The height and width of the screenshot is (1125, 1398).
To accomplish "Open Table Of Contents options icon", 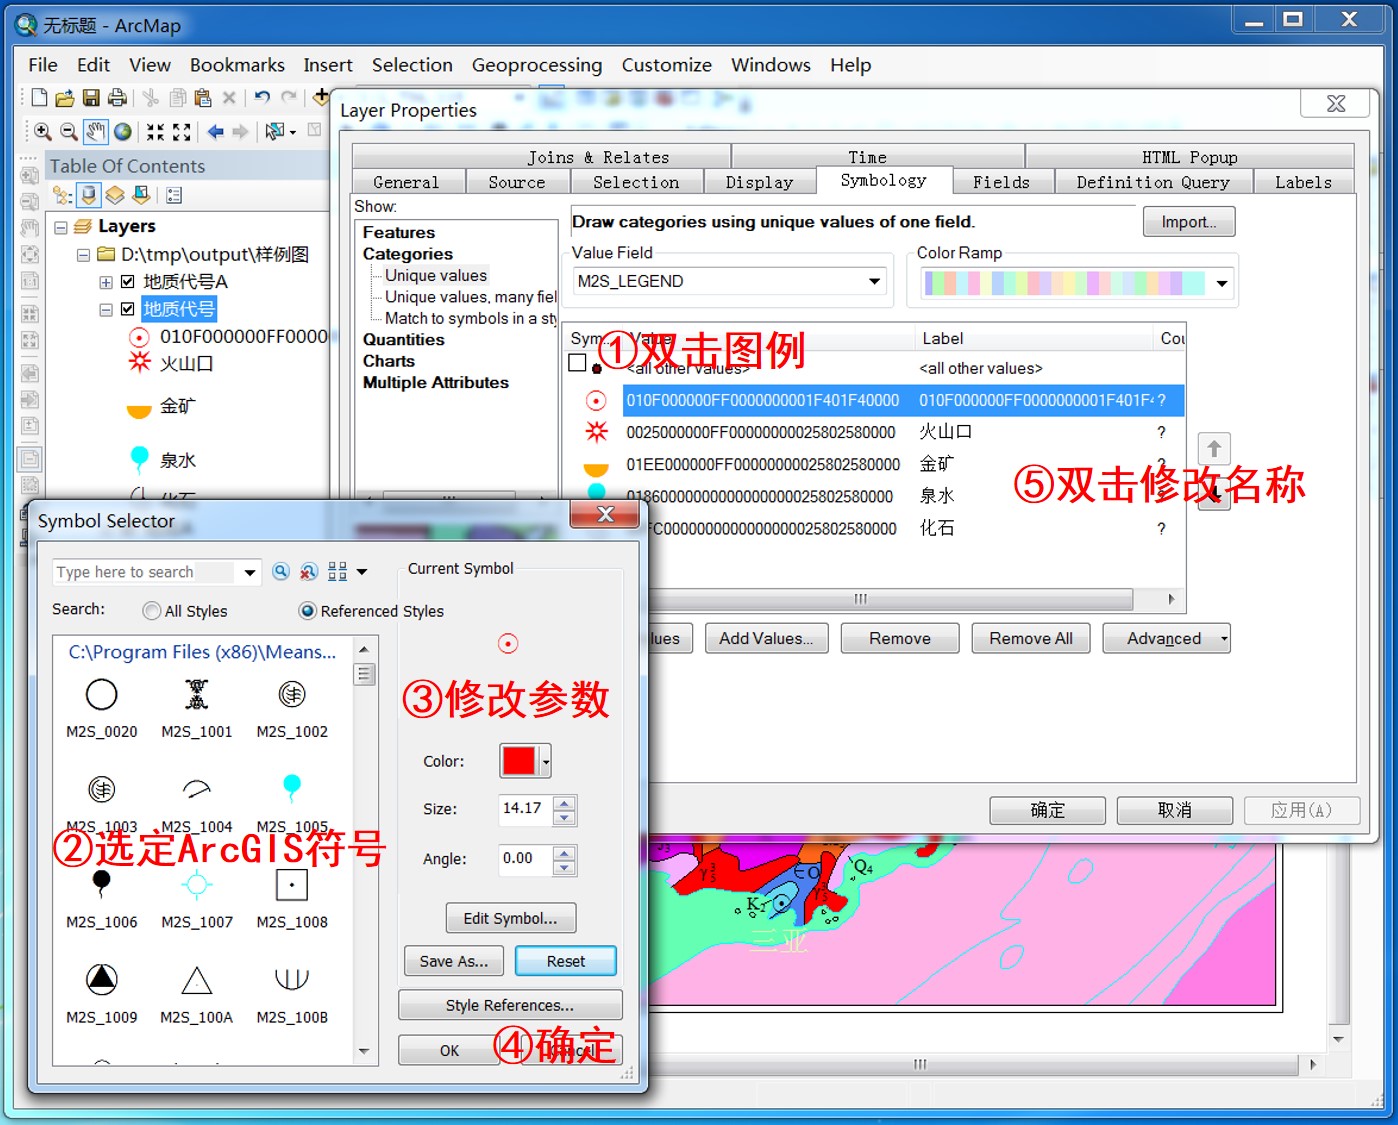I will click(174, 195).
